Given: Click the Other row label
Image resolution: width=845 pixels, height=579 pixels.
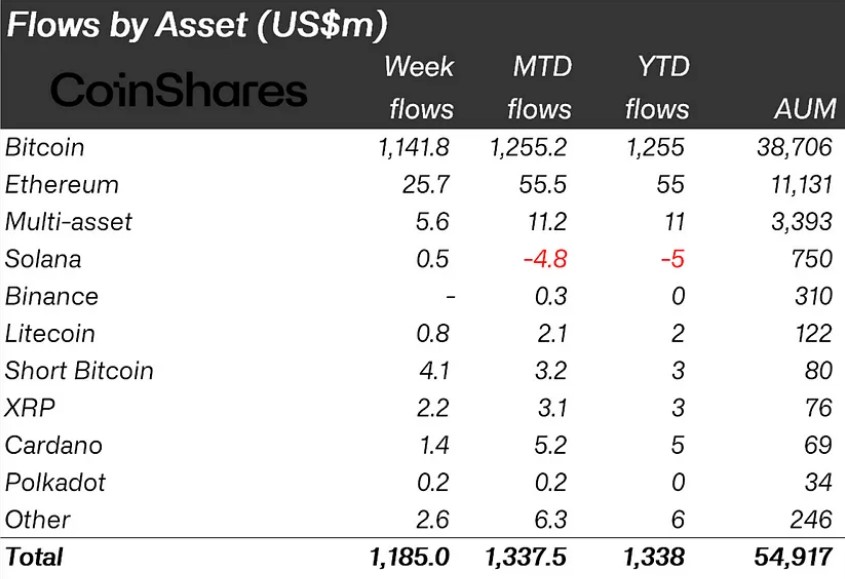Looking at the screenshot, I should [38, 520].
